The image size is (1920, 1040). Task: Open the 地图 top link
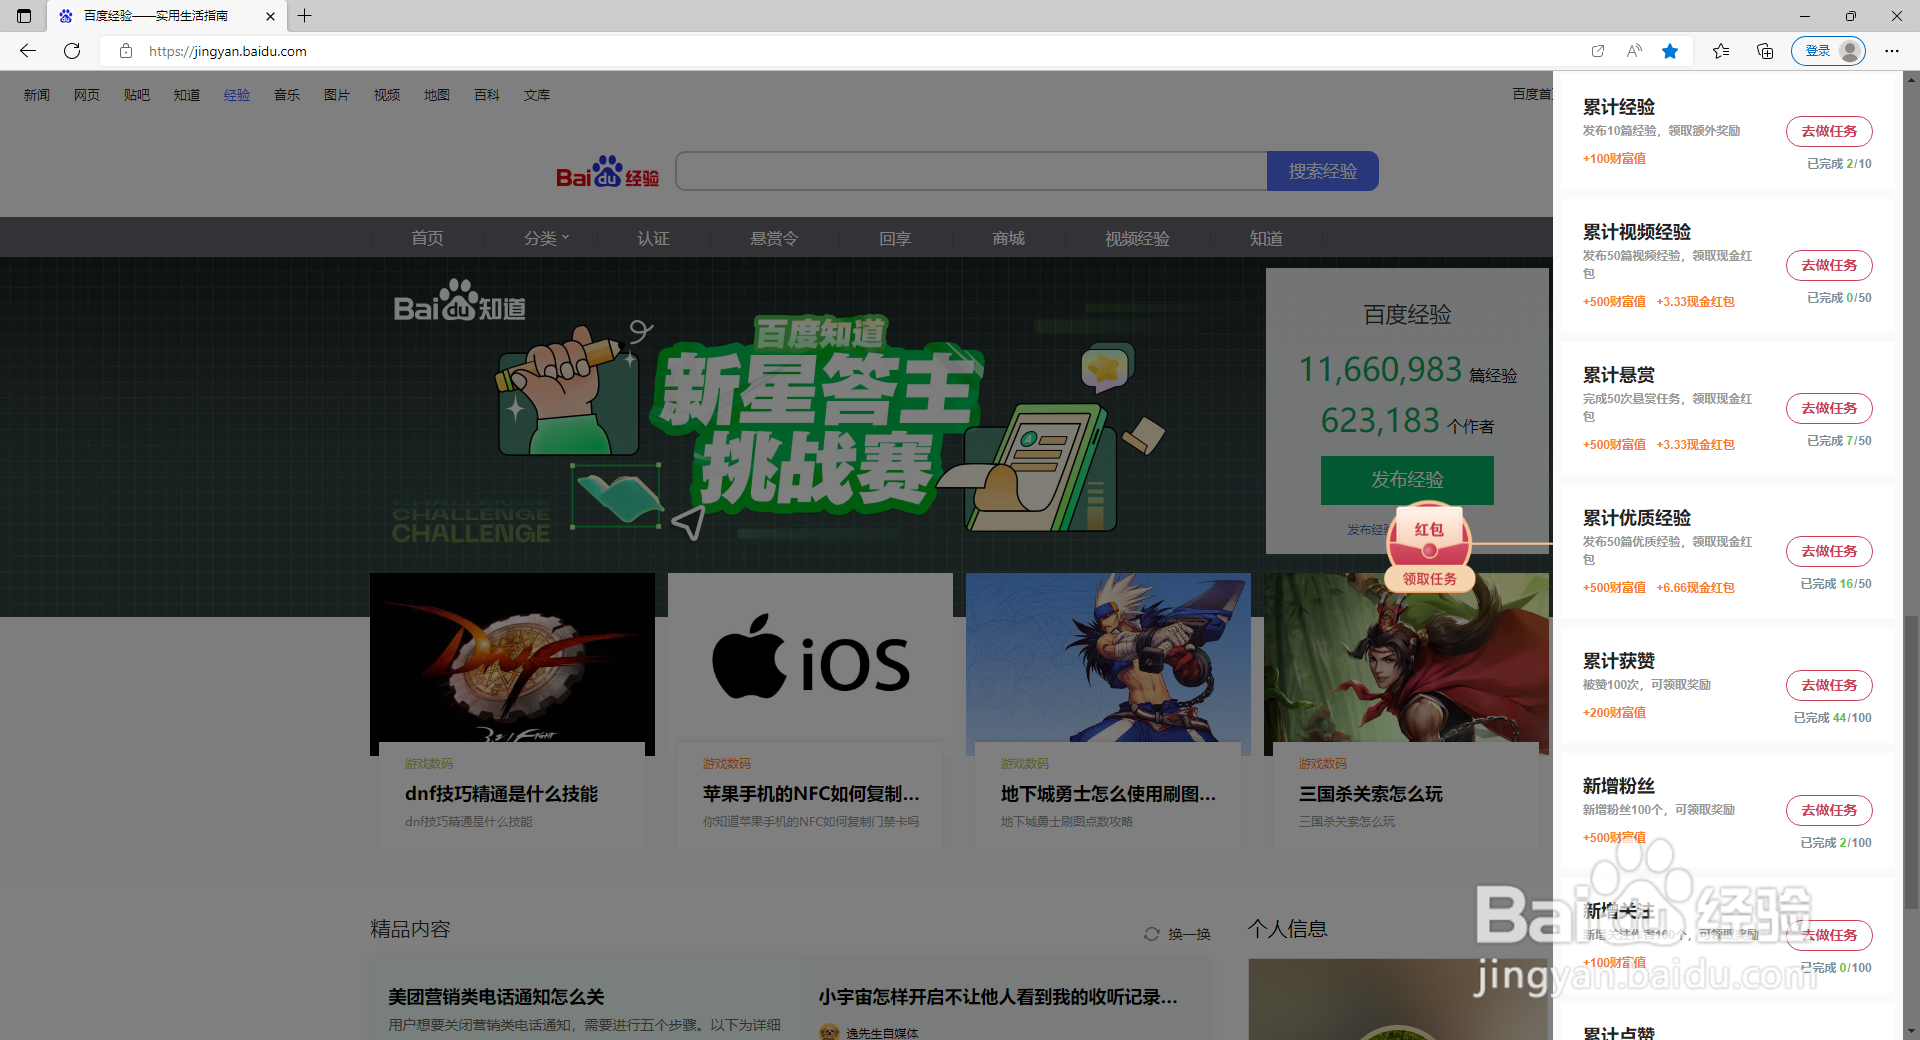point(437,95)
